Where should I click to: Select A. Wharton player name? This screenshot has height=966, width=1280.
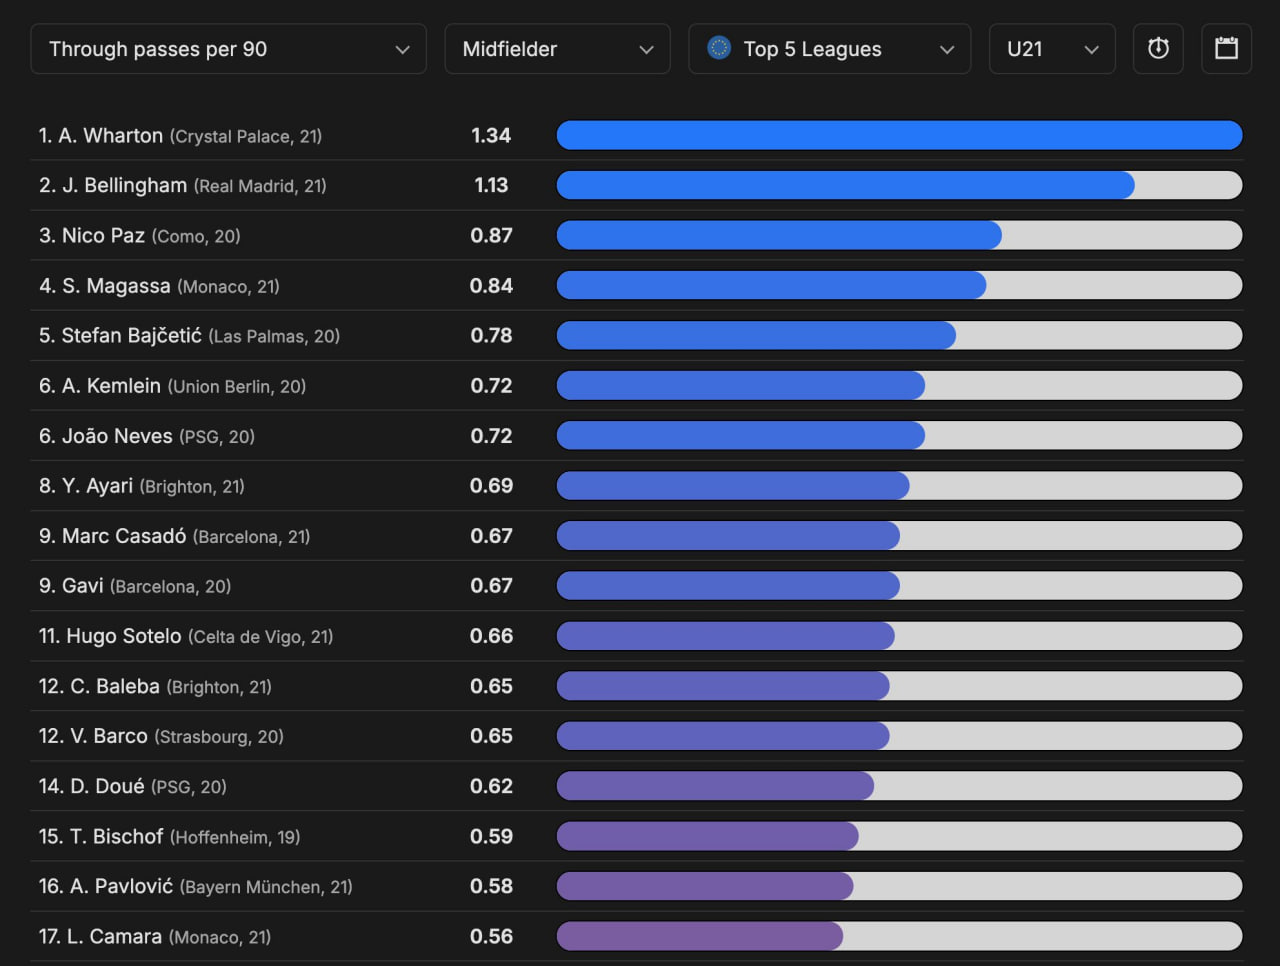tap(110, 136)
